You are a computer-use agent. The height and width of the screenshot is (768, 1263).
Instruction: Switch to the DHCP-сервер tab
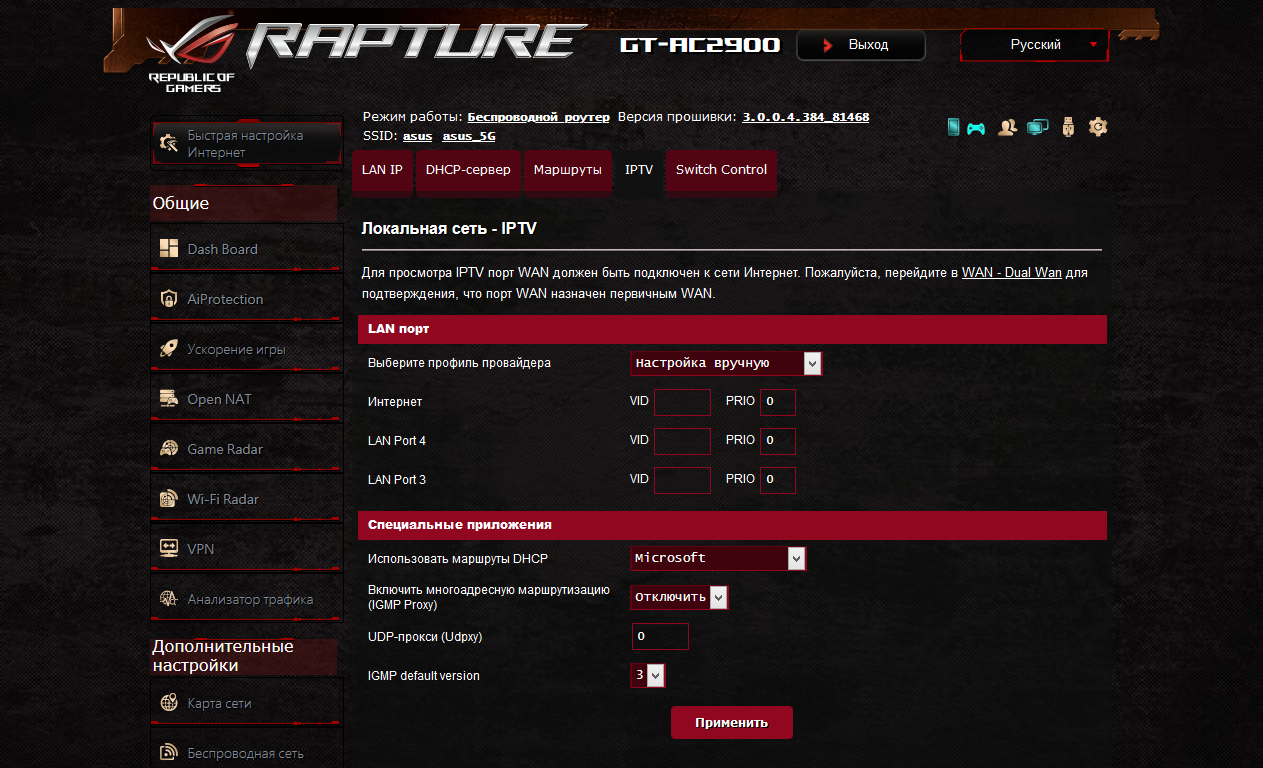tap(468, 170)
